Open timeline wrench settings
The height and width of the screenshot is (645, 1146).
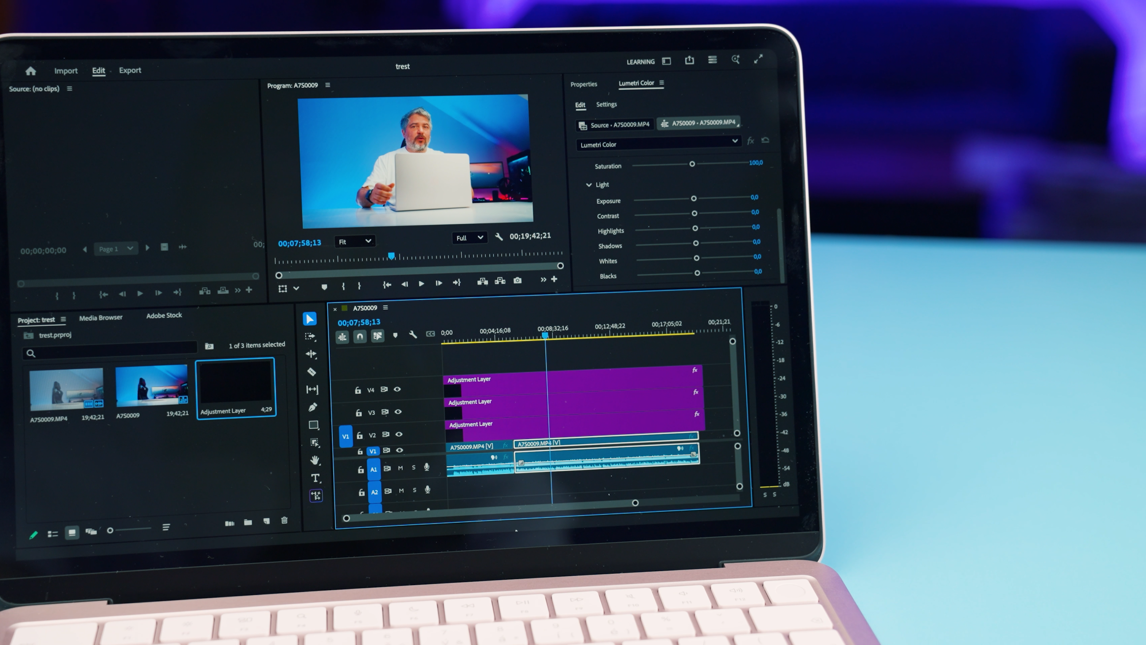[x=413, y=335]
